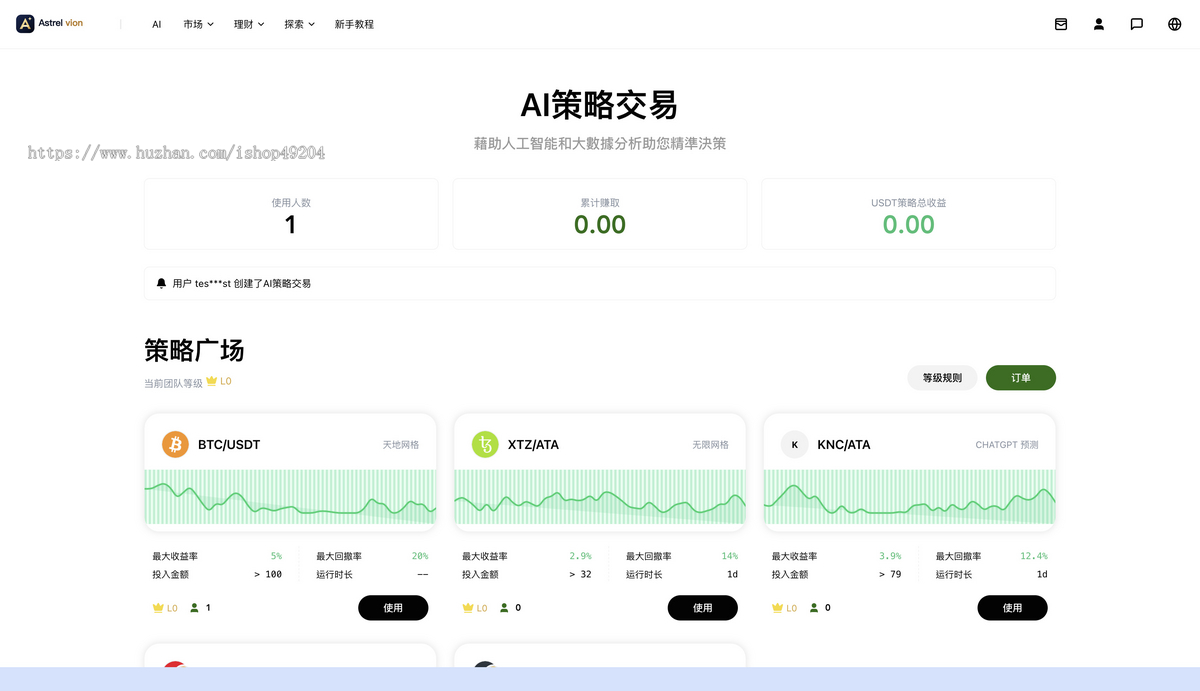The image size is (1200, 691).
Task: Expand the 理财 dropdown menu
Action: click(x=249, y=24)
